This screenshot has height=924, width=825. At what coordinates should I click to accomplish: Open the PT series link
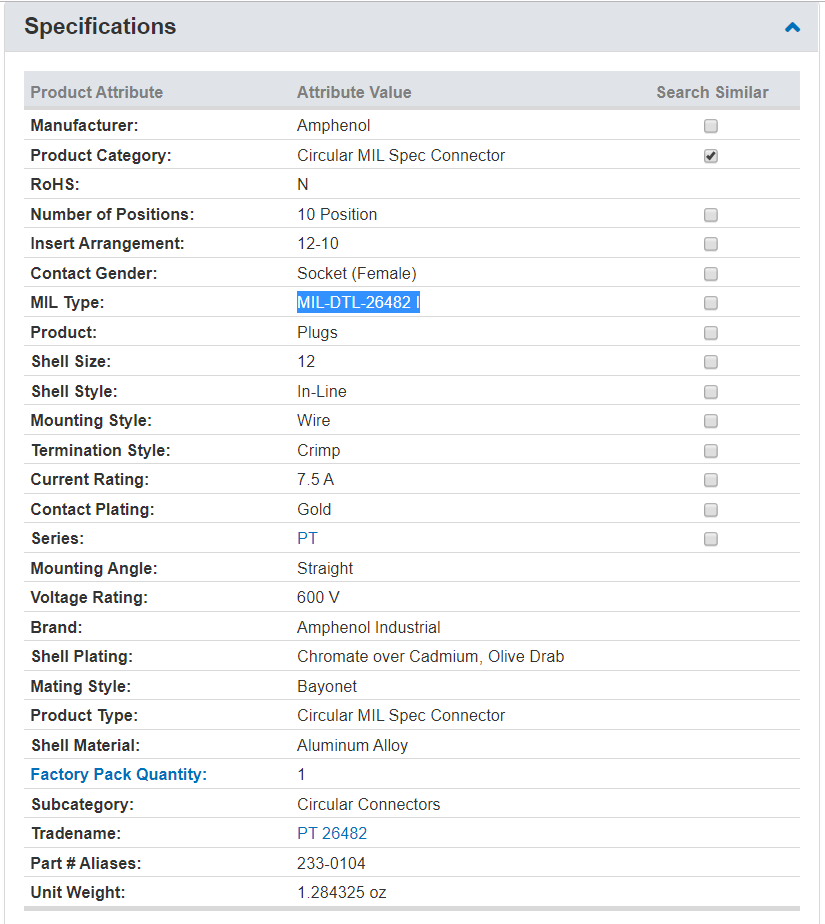click(x=307, y=539)
